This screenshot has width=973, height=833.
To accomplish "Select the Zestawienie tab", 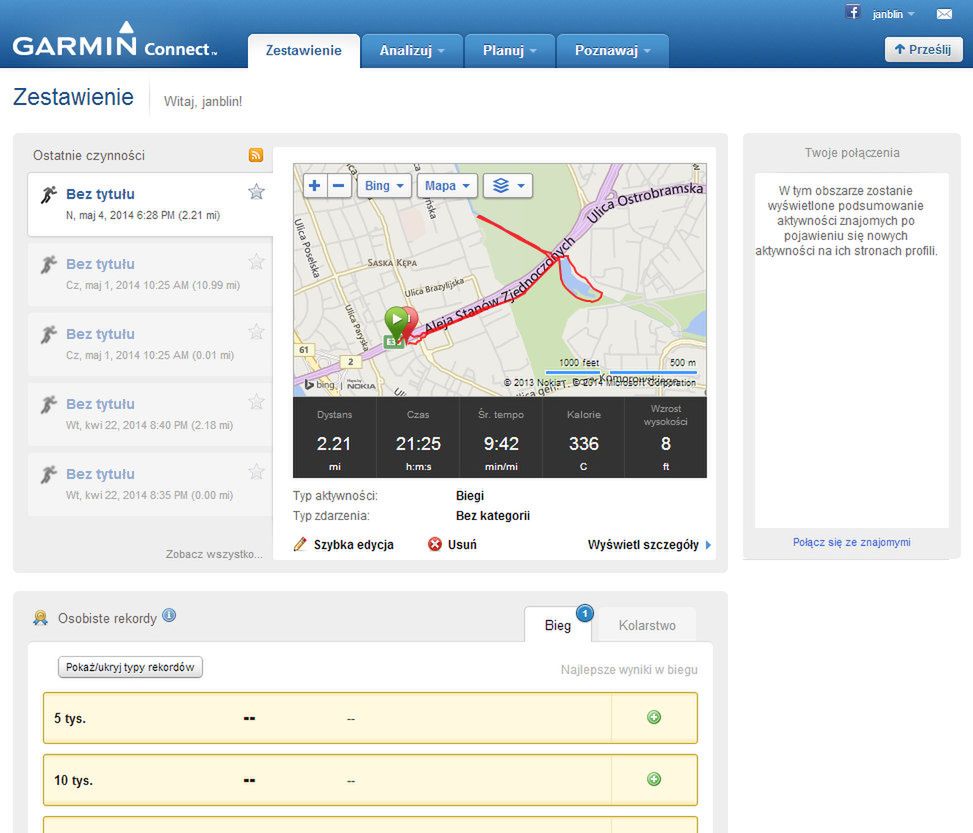I will [303, 51].
